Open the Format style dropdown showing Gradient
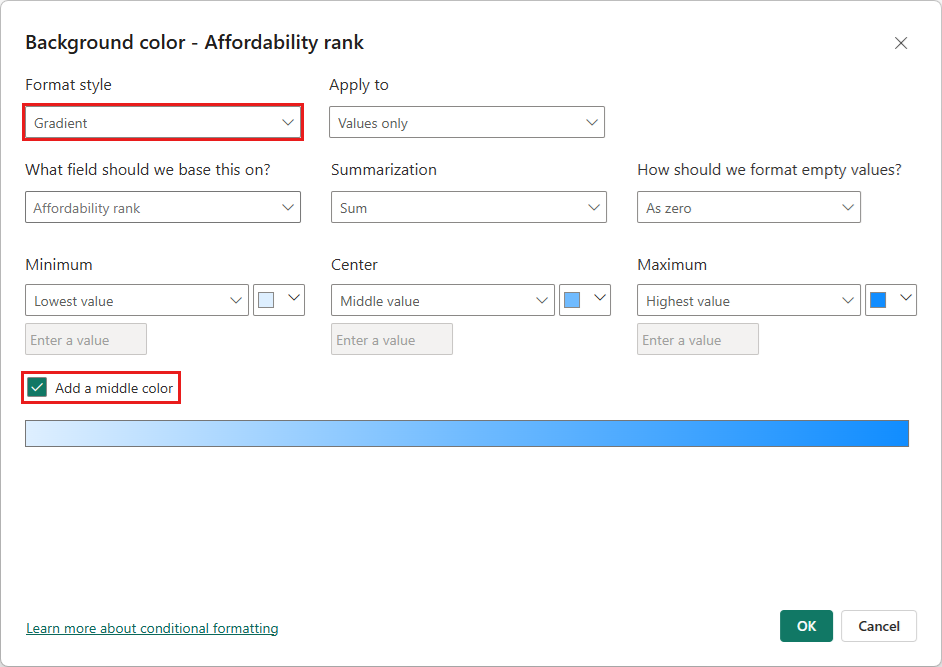This screenshot has height=667, width=942. pos(162,122)
